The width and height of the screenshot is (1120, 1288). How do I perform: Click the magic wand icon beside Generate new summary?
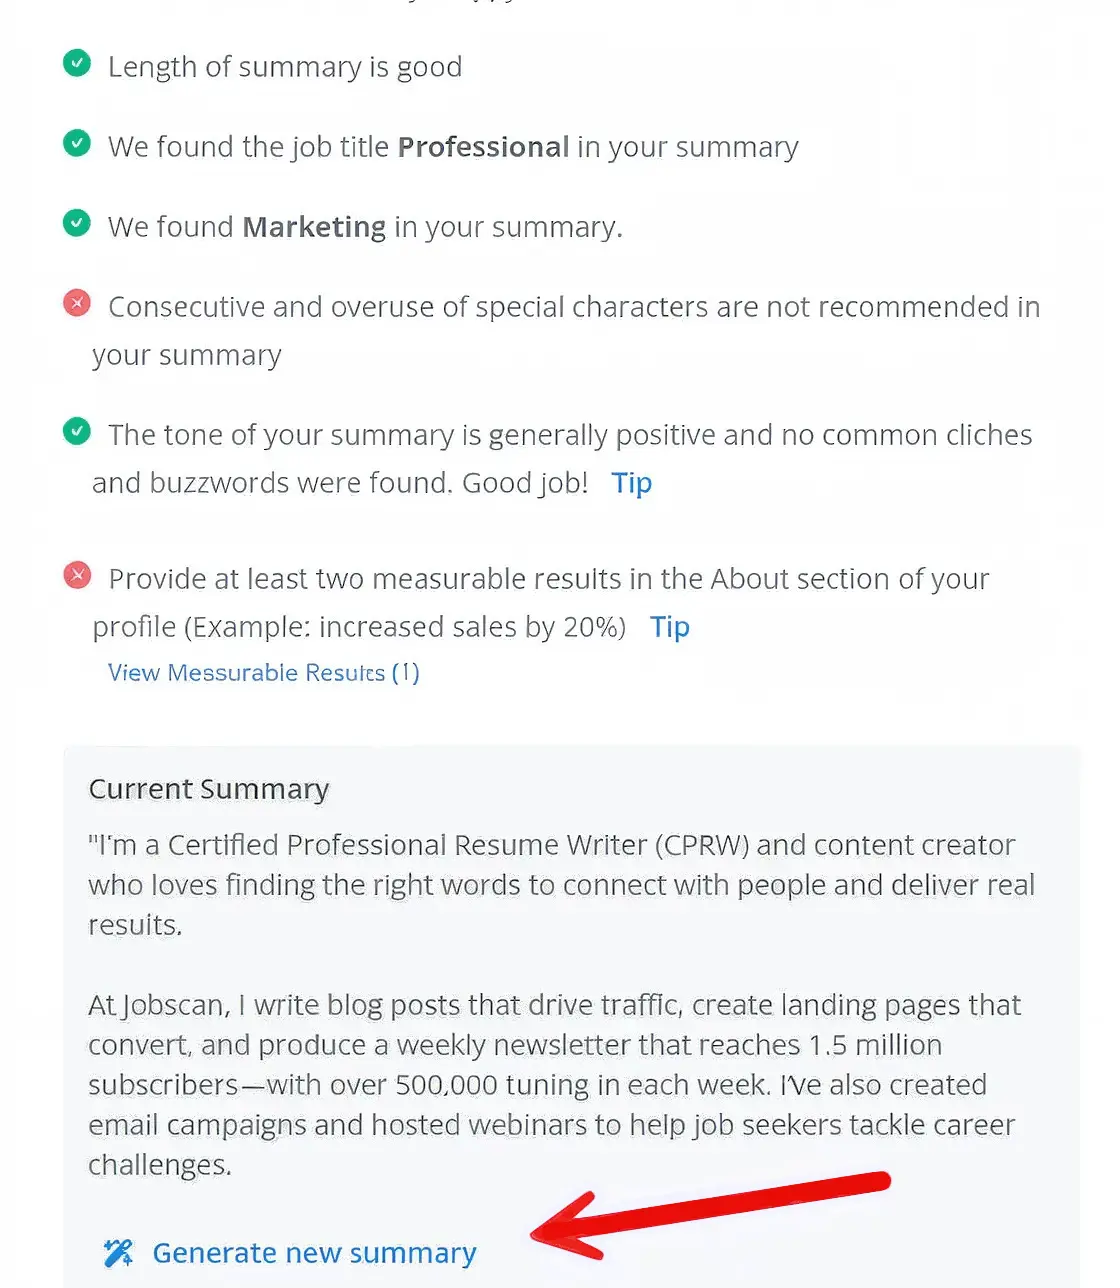(x=119, y=1251)
